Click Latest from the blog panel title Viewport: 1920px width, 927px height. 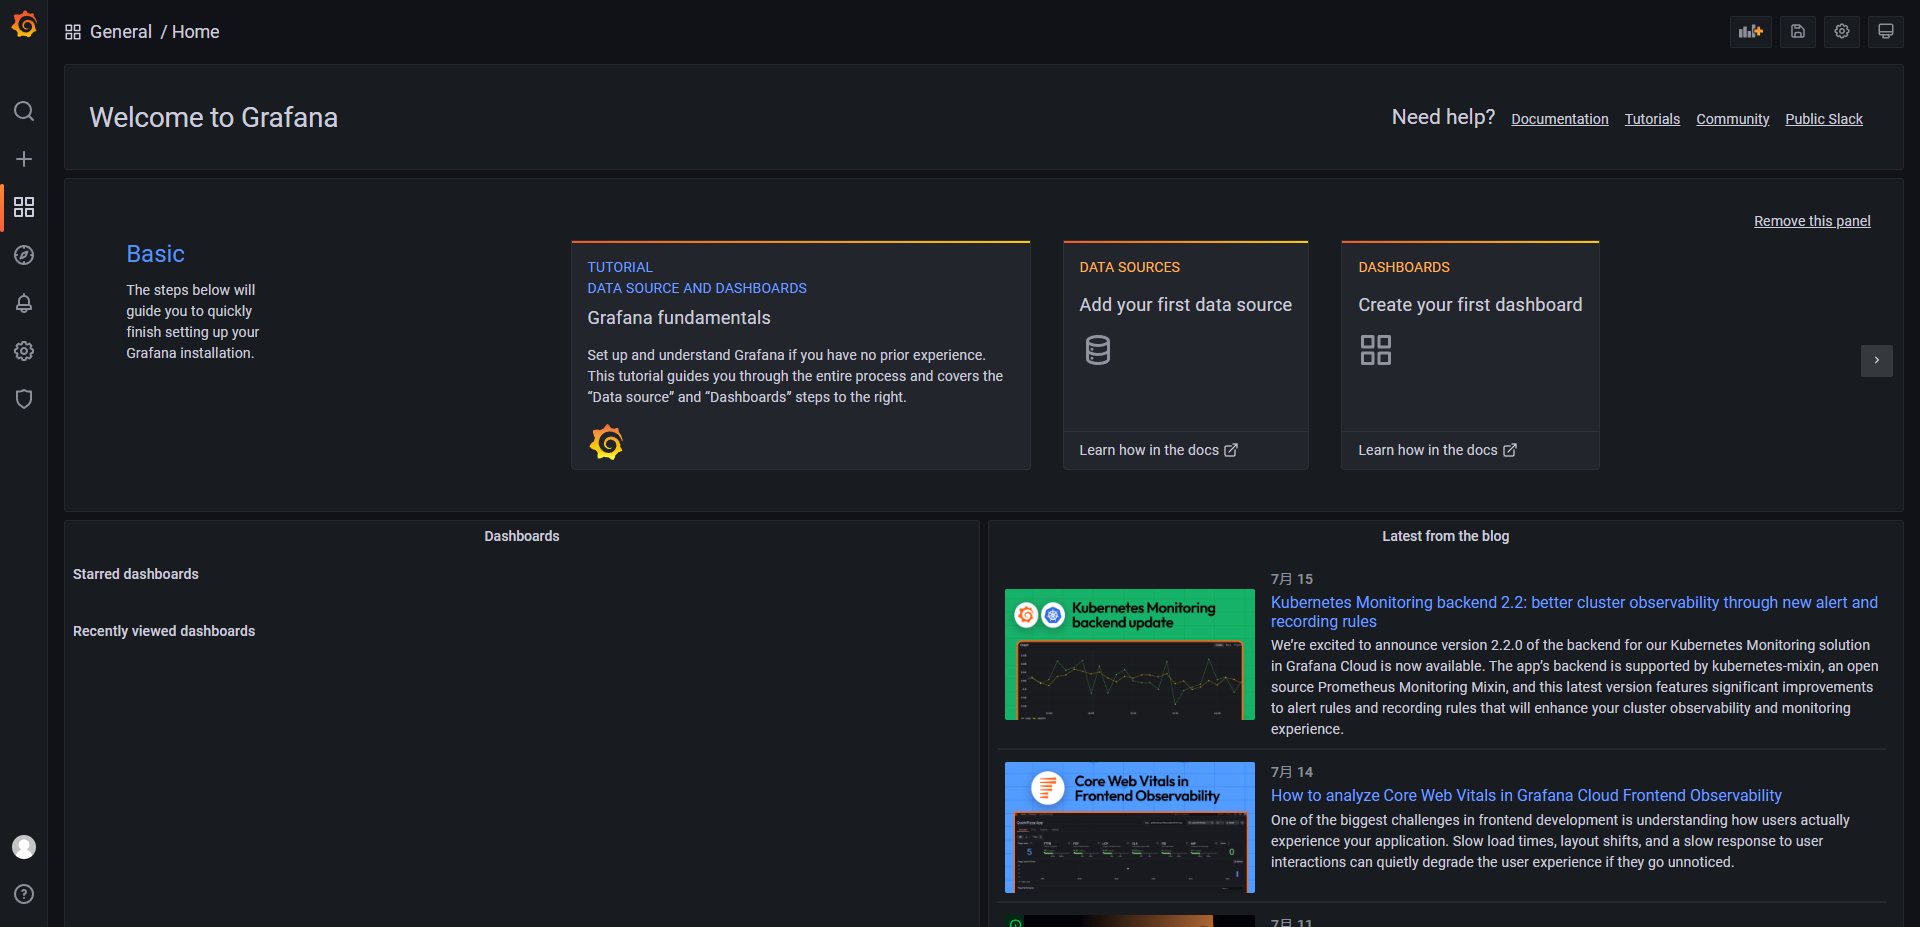click(x=1446, y=536)
